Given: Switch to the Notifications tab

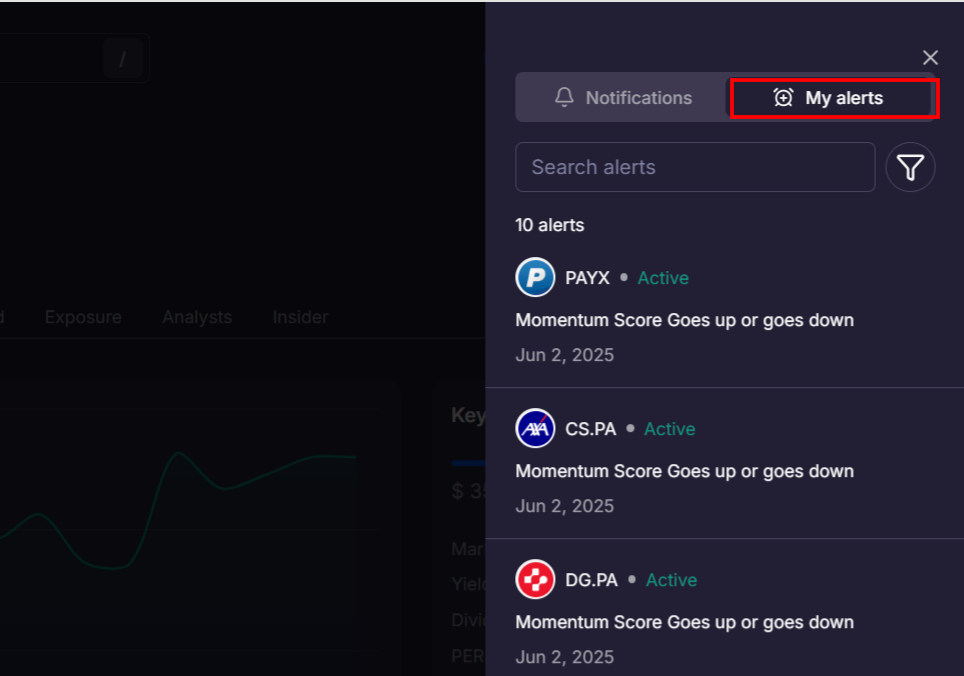Looking at the screenshot, I should (622, 98).
